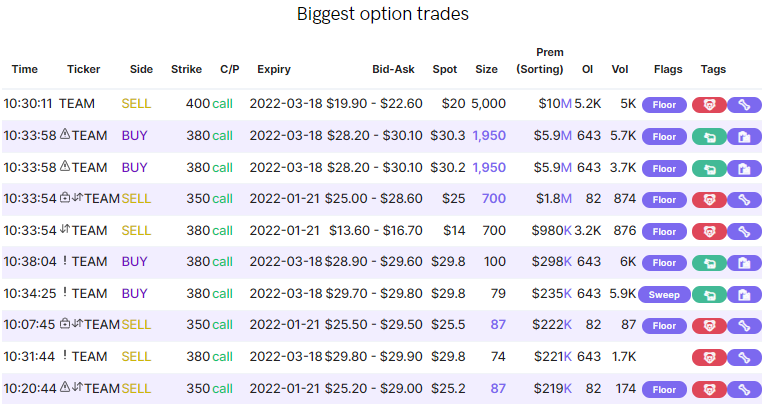The width and height of the screenshot is (772, 414).
Task: Click the Expiry column header
Action: (x=274, y=70)
